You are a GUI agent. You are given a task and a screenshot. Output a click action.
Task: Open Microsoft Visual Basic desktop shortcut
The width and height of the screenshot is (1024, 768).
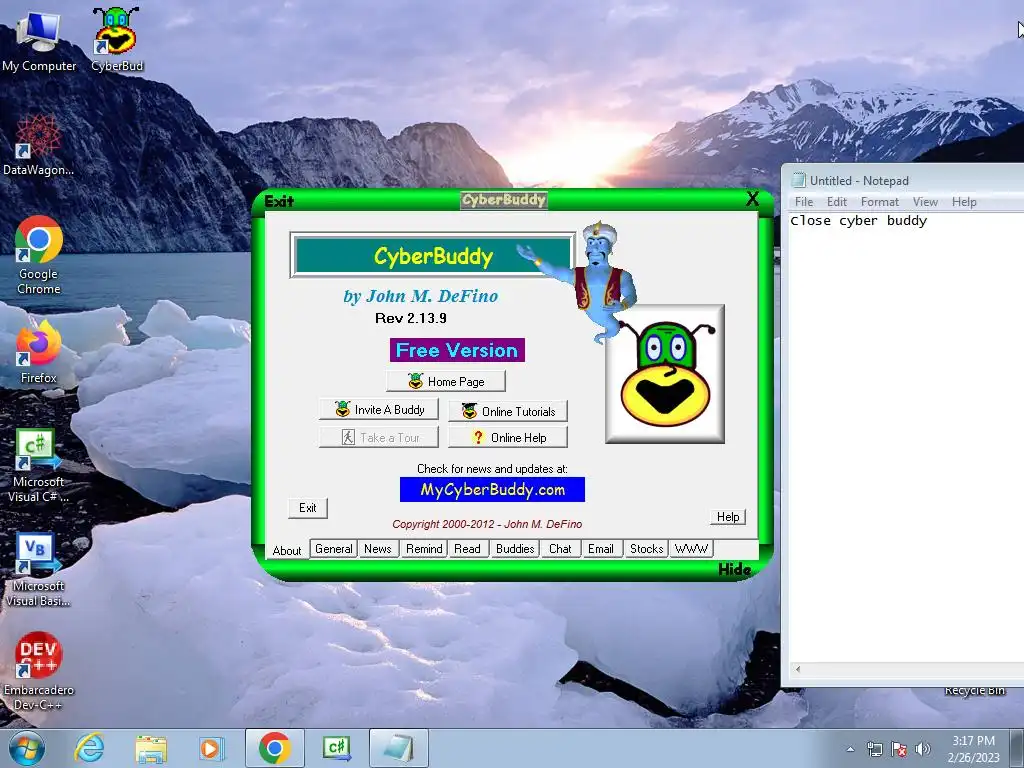38,569
